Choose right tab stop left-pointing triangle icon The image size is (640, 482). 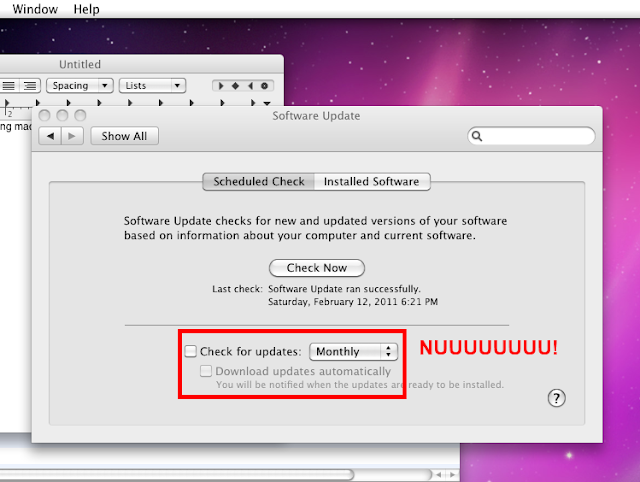(x=250, y=86)
